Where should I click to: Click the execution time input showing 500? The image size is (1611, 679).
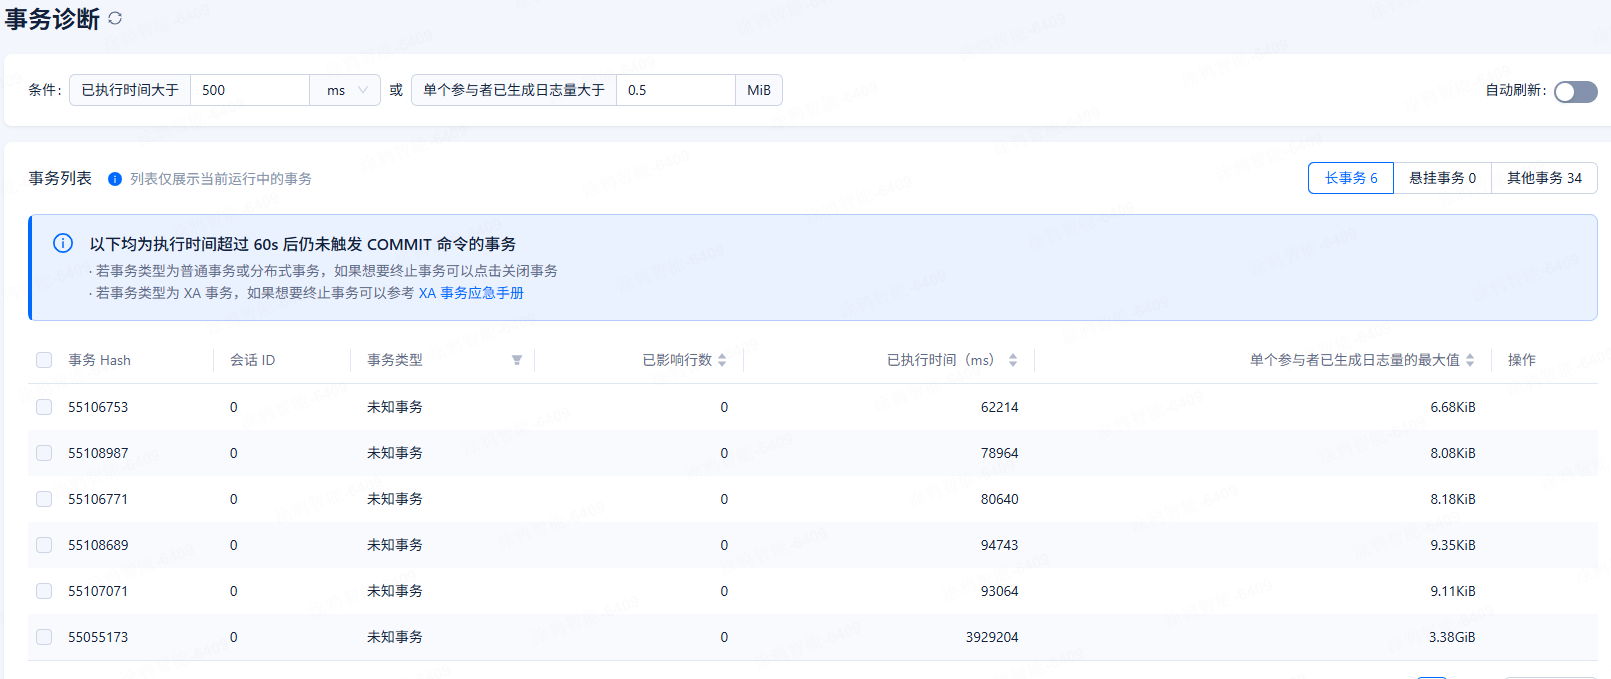[x=249, y=90]
